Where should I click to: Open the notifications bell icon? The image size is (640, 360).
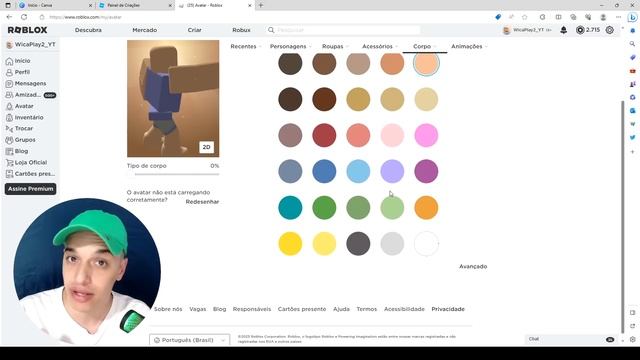pos(564,30)
